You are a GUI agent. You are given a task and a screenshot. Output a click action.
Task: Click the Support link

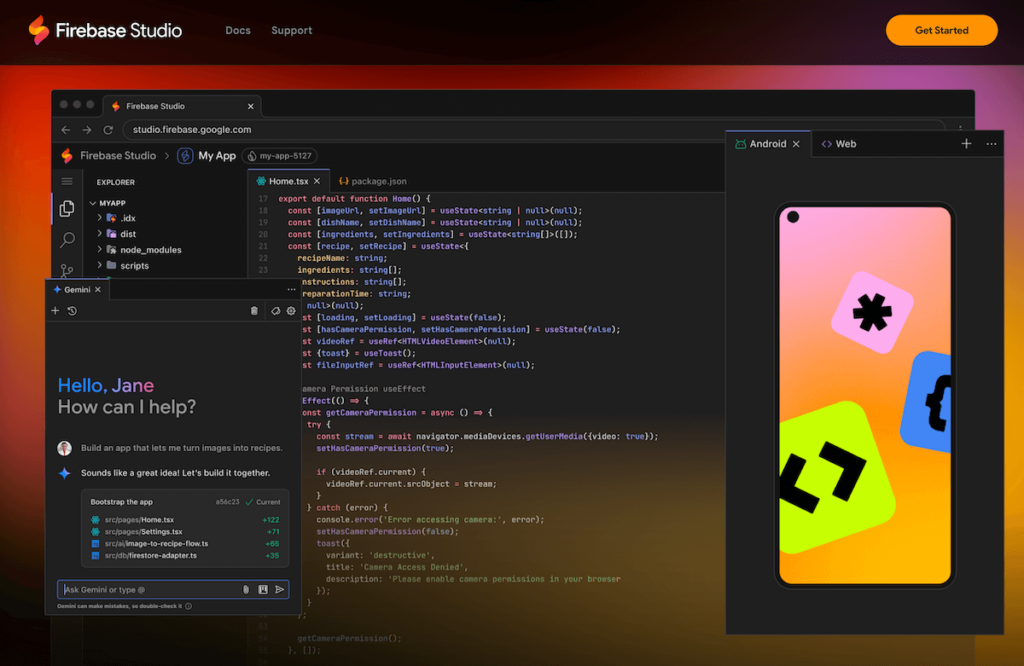(x=291, y=30)
